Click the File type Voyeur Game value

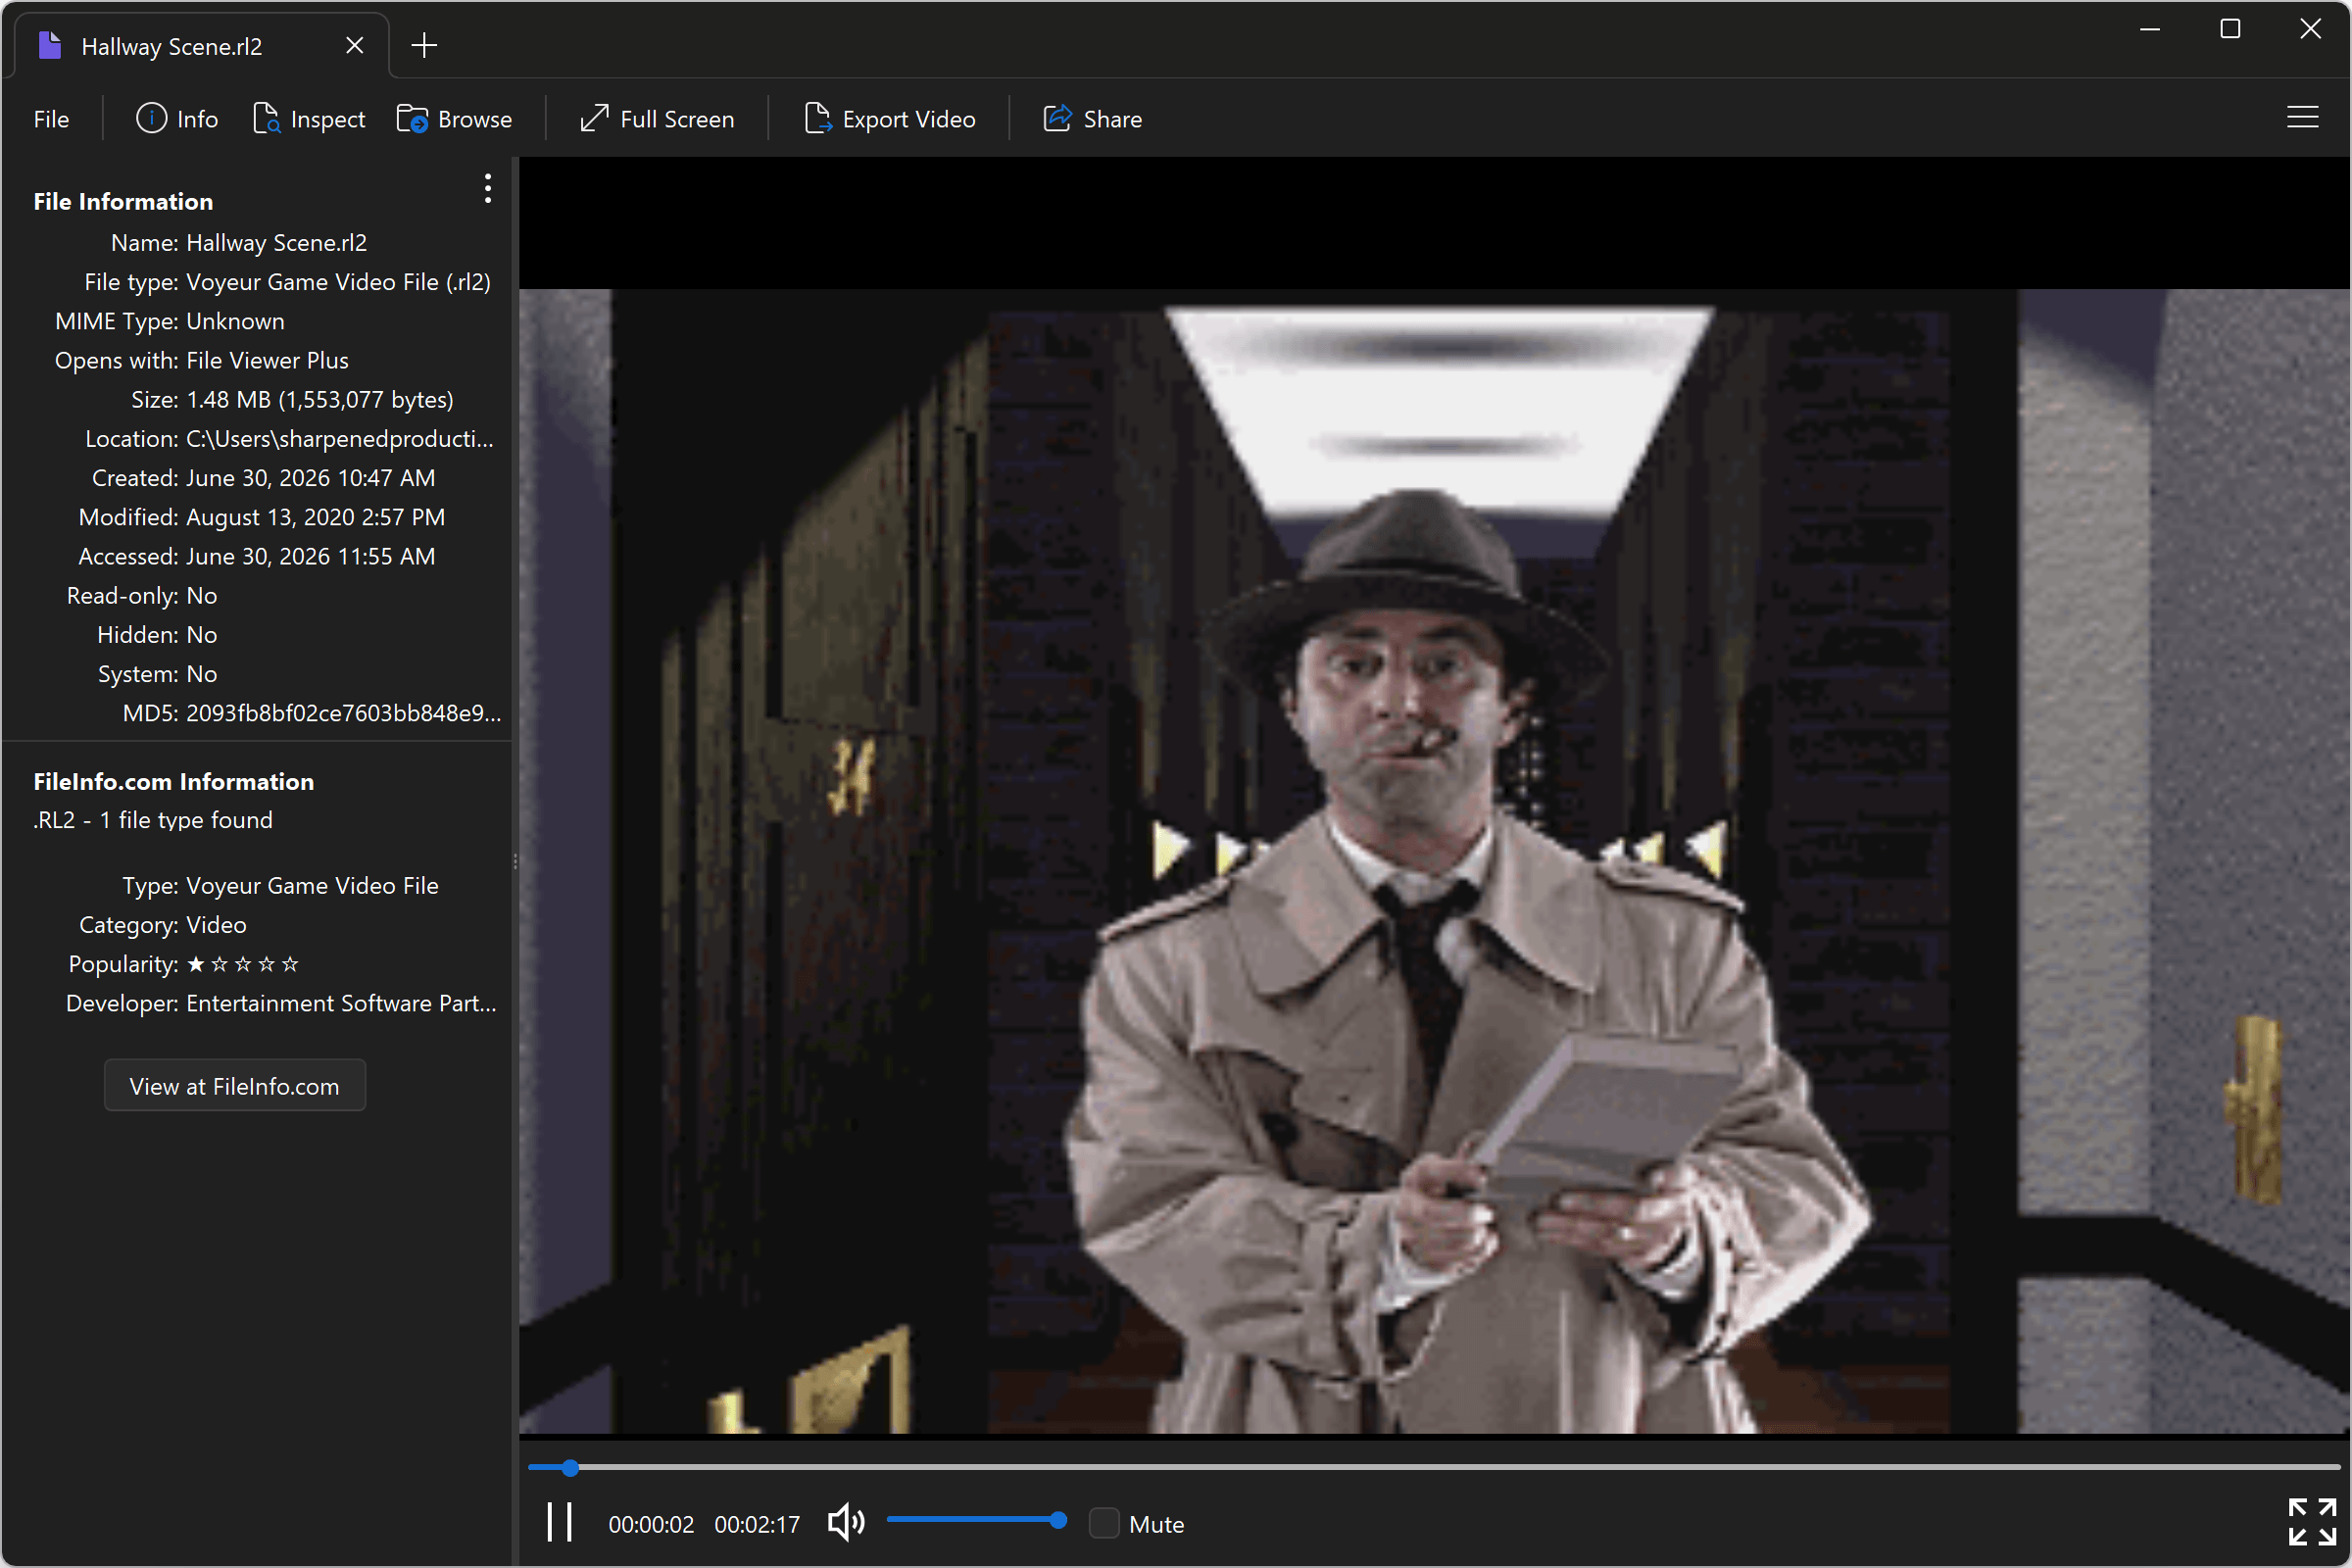338,282
